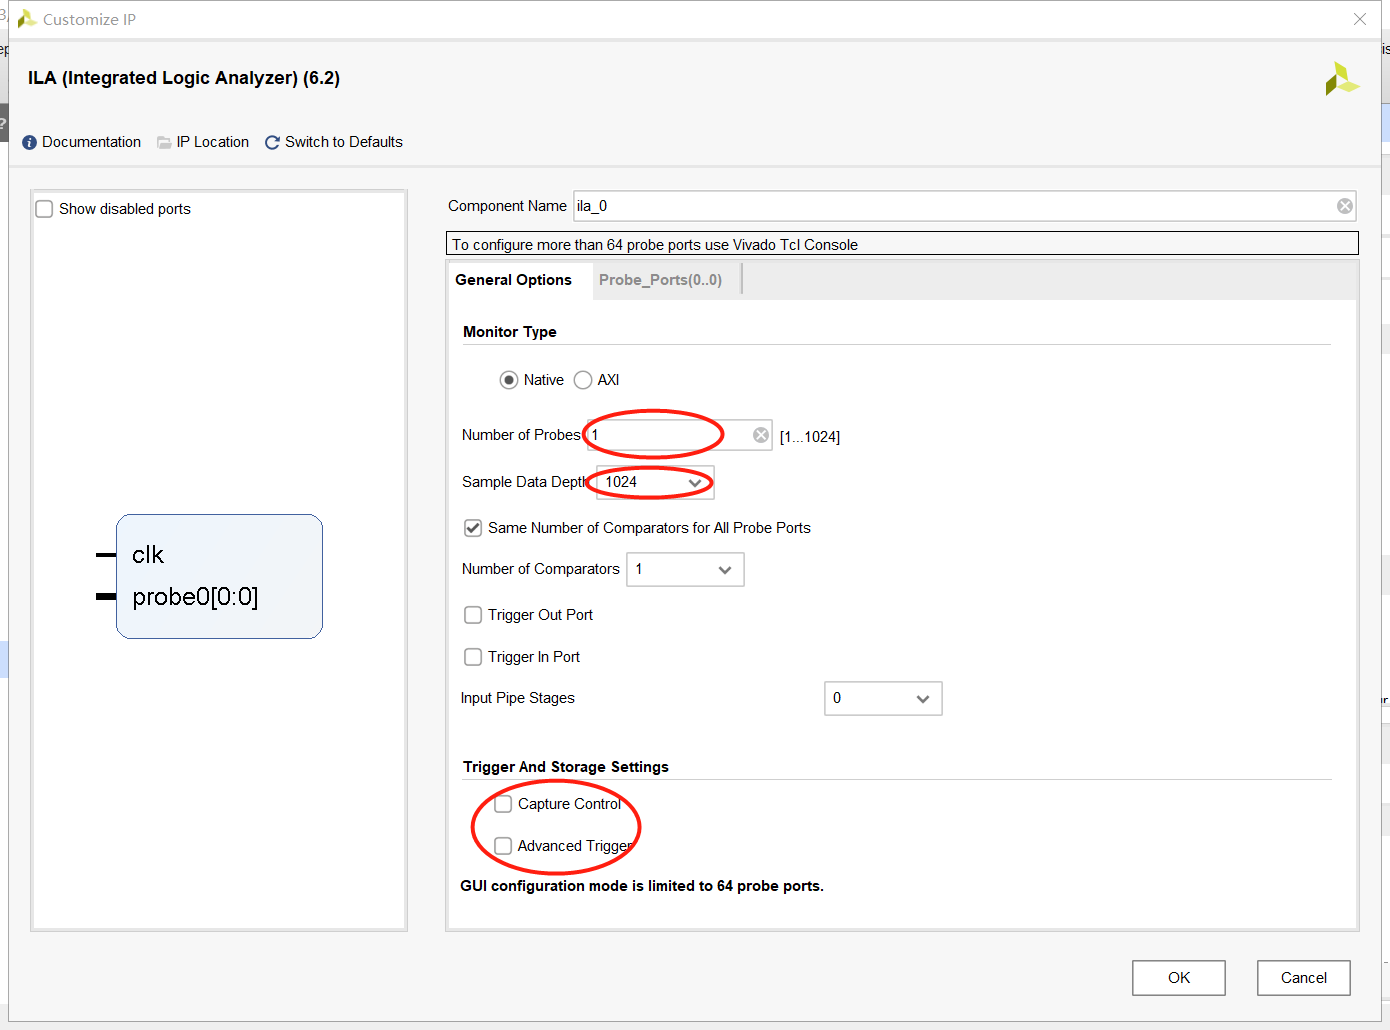Click the Number of Probes input field
This screenshot has height=1030, width=1390.
(x=679, y=435)
